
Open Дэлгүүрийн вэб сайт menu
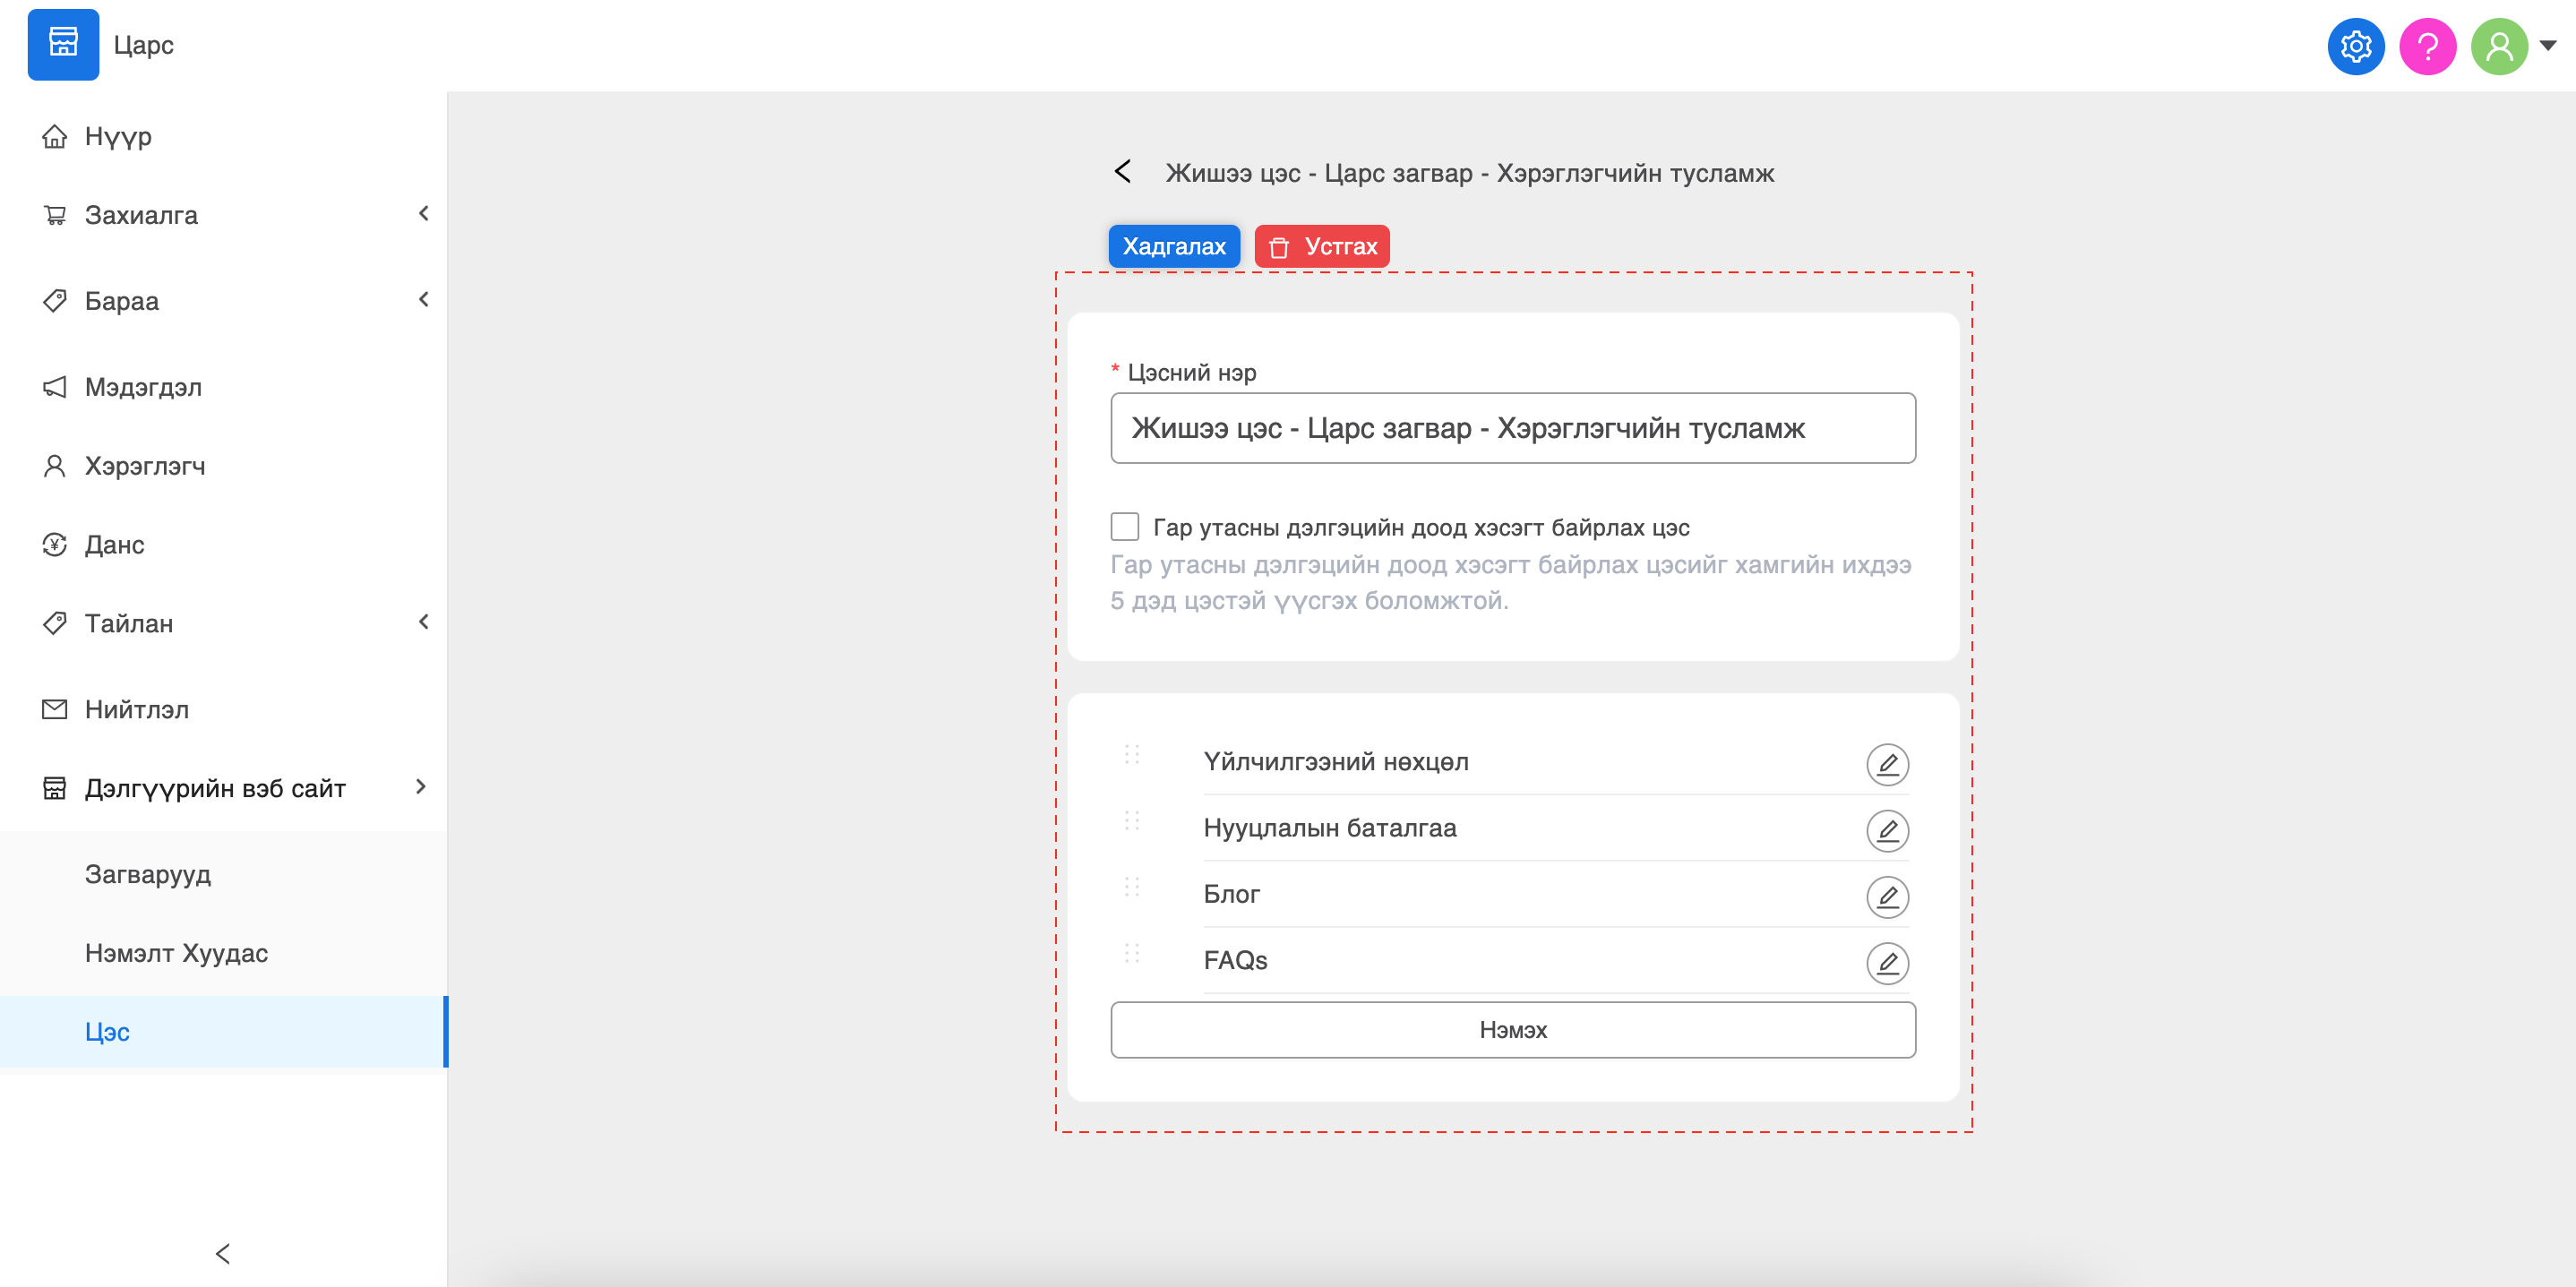click(223, 789)
